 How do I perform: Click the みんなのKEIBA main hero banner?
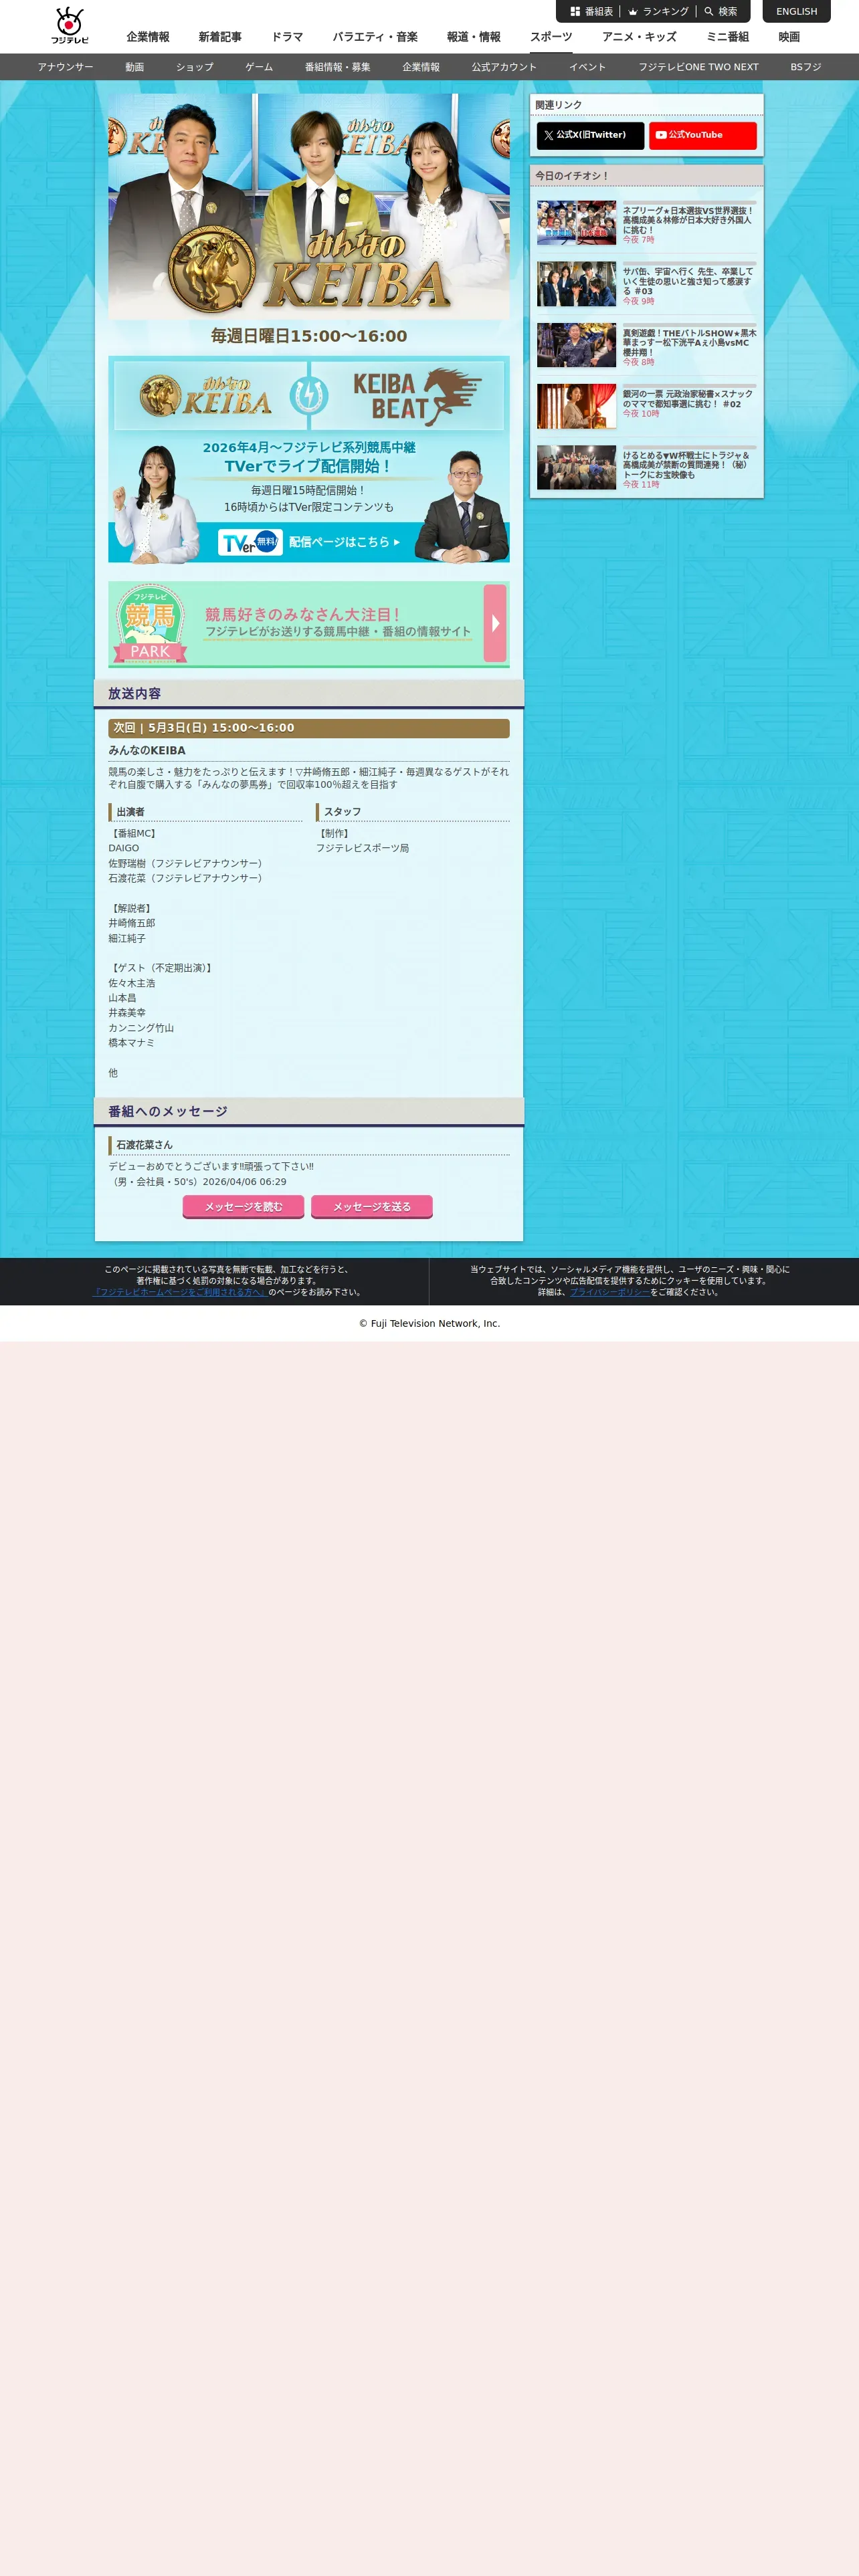(x=309, y=207)
